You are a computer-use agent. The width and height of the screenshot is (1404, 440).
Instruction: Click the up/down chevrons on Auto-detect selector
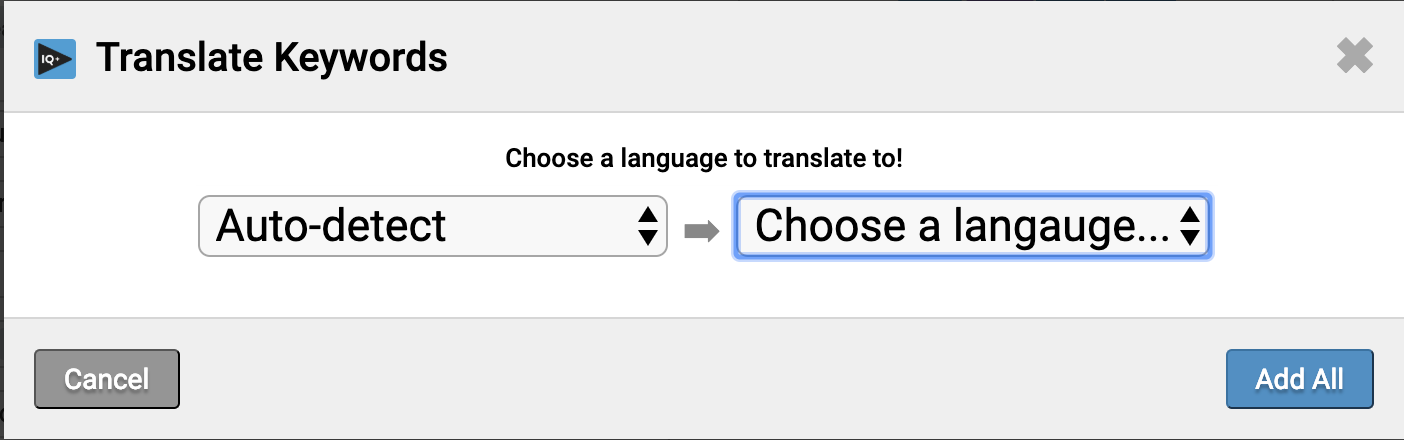click(647, 226)
